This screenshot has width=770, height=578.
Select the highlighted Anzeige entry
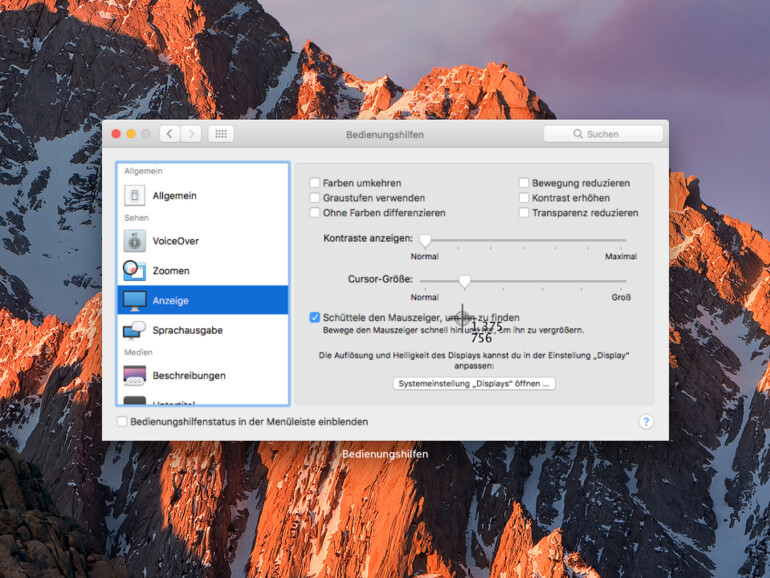[x=203, y=300]
